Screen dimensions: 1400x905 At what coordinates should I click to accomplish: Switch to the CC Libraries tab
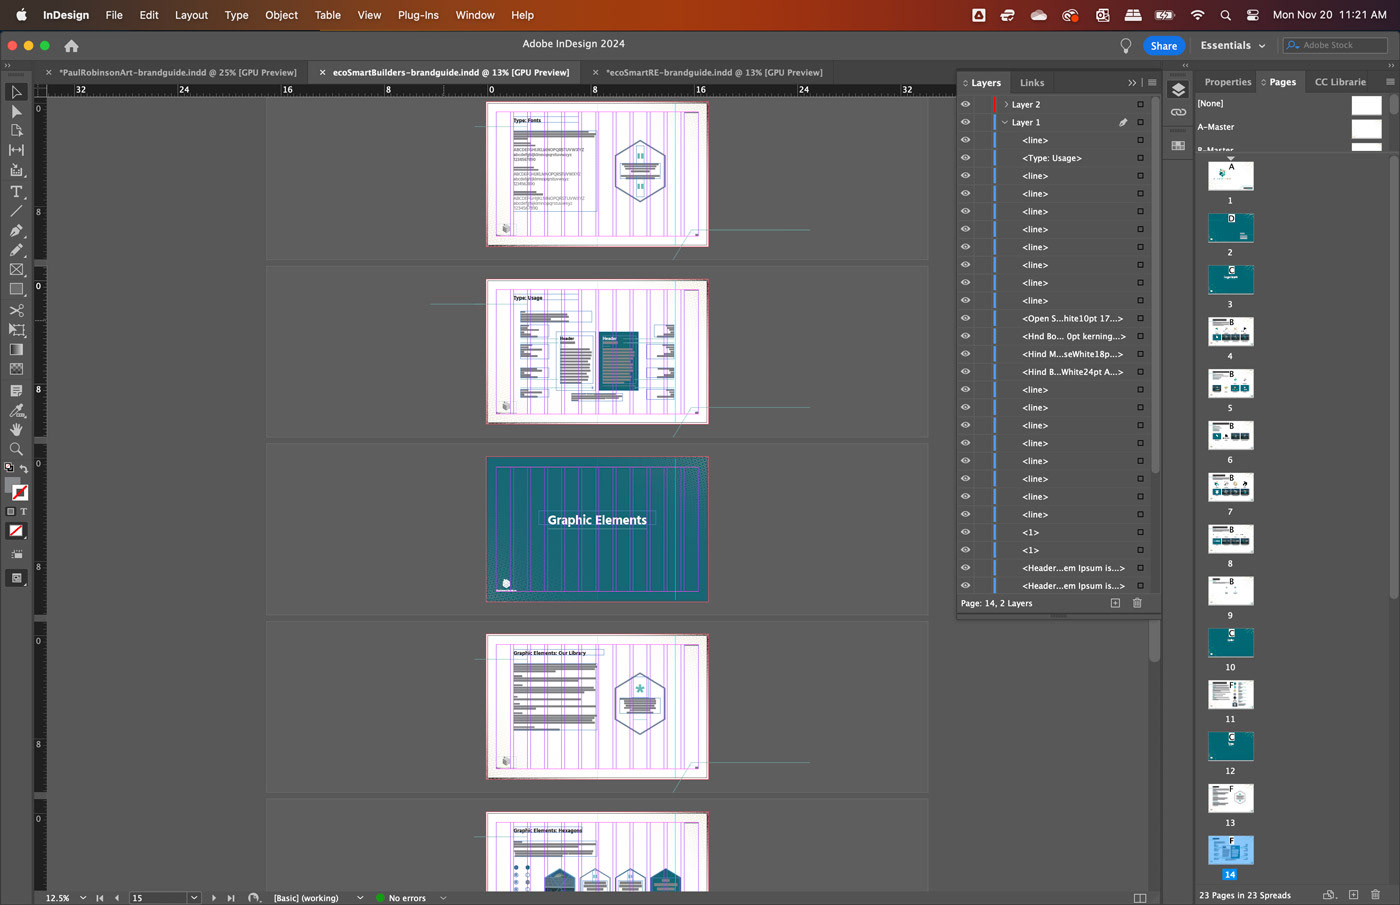1340,82
